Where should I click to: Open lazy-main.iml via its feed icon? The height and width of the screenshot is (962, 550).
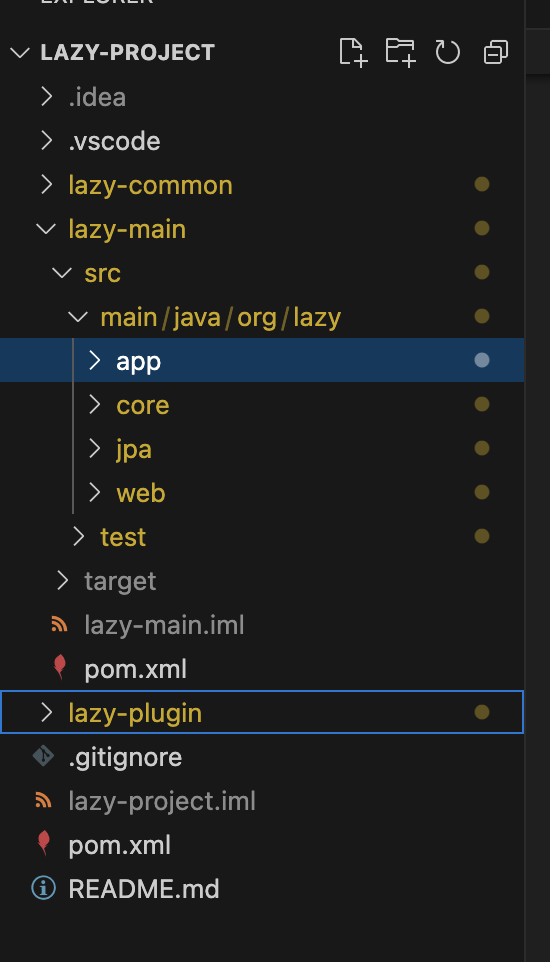[59, 625]
